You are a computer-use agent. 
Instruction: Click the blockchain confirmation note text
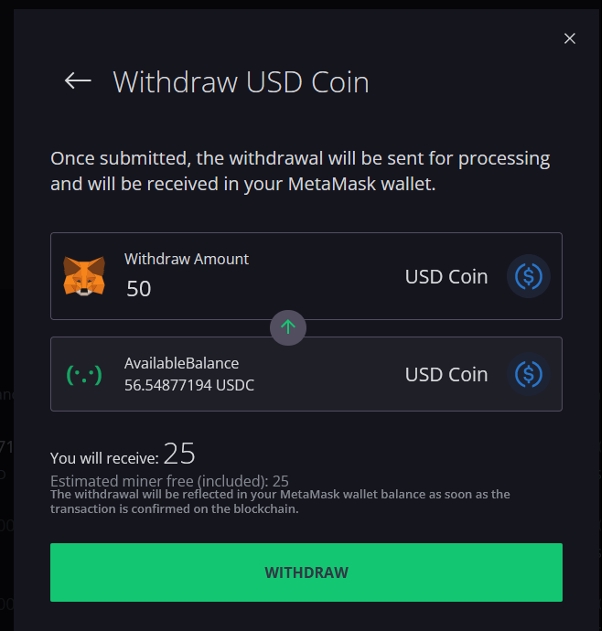[x=280, y=501]
